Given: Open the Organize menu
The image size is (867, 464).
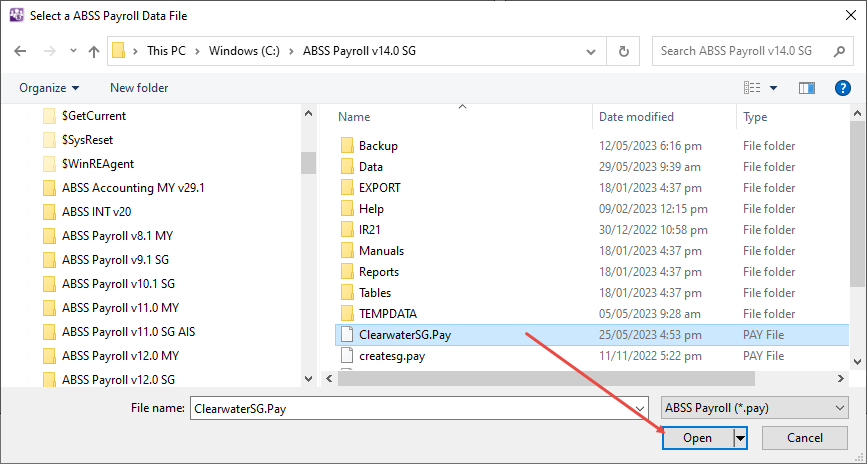Looking at the screenshot, I should 49,88.
